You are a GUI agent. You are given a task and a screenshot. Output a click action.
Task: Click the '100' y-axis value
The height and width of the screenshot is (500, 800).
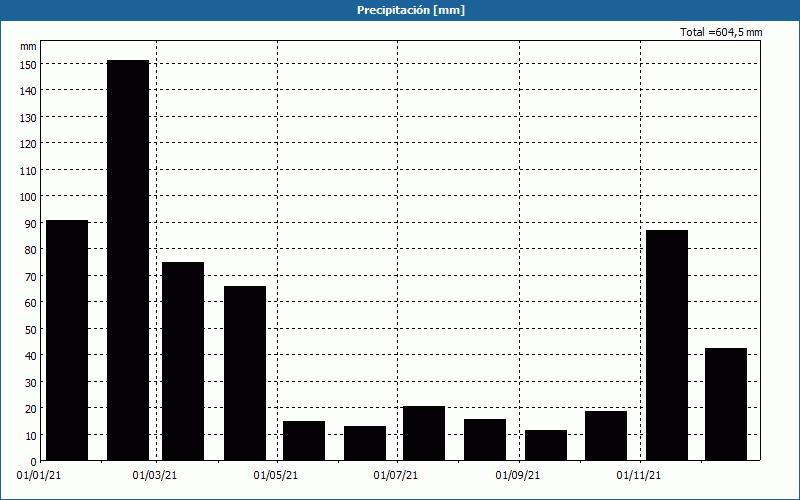point(28,197)
